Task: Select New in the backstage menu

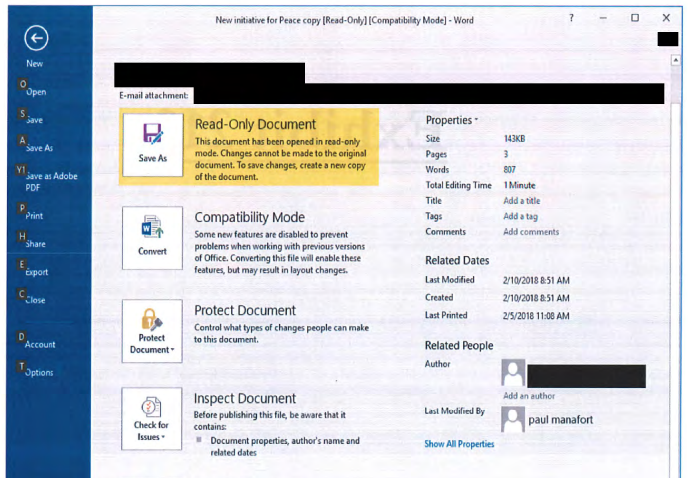Action: click(x=35, y=64)
